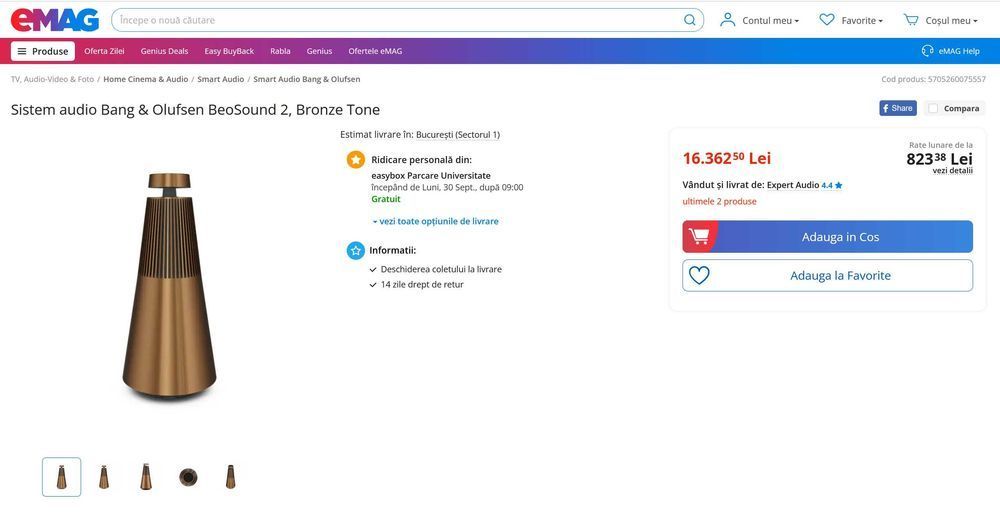The image size is (1000, 529).
Task: Click Adauga in Cos button
Action: point(828,237)
